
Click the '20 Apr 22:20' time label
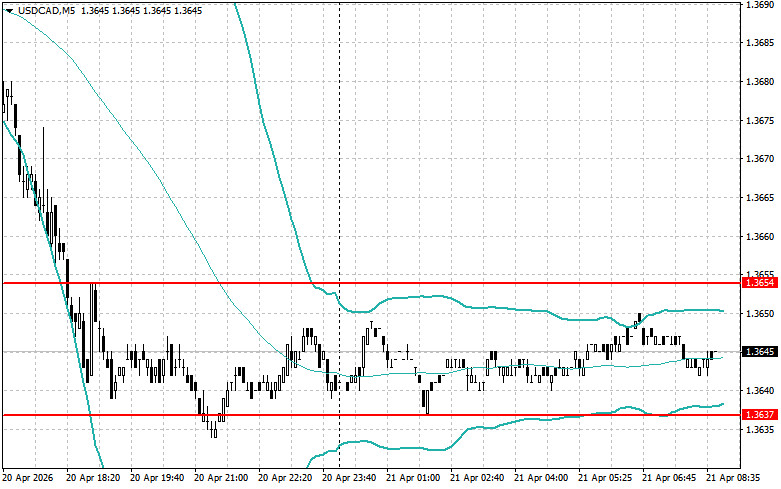(x=285, y=478)
